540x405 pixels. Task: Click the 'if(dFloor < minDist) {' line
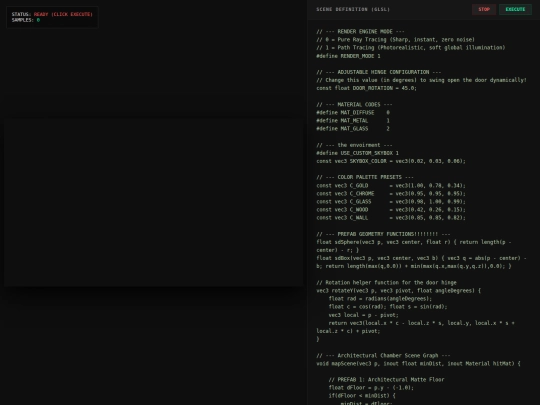[362, 396]
